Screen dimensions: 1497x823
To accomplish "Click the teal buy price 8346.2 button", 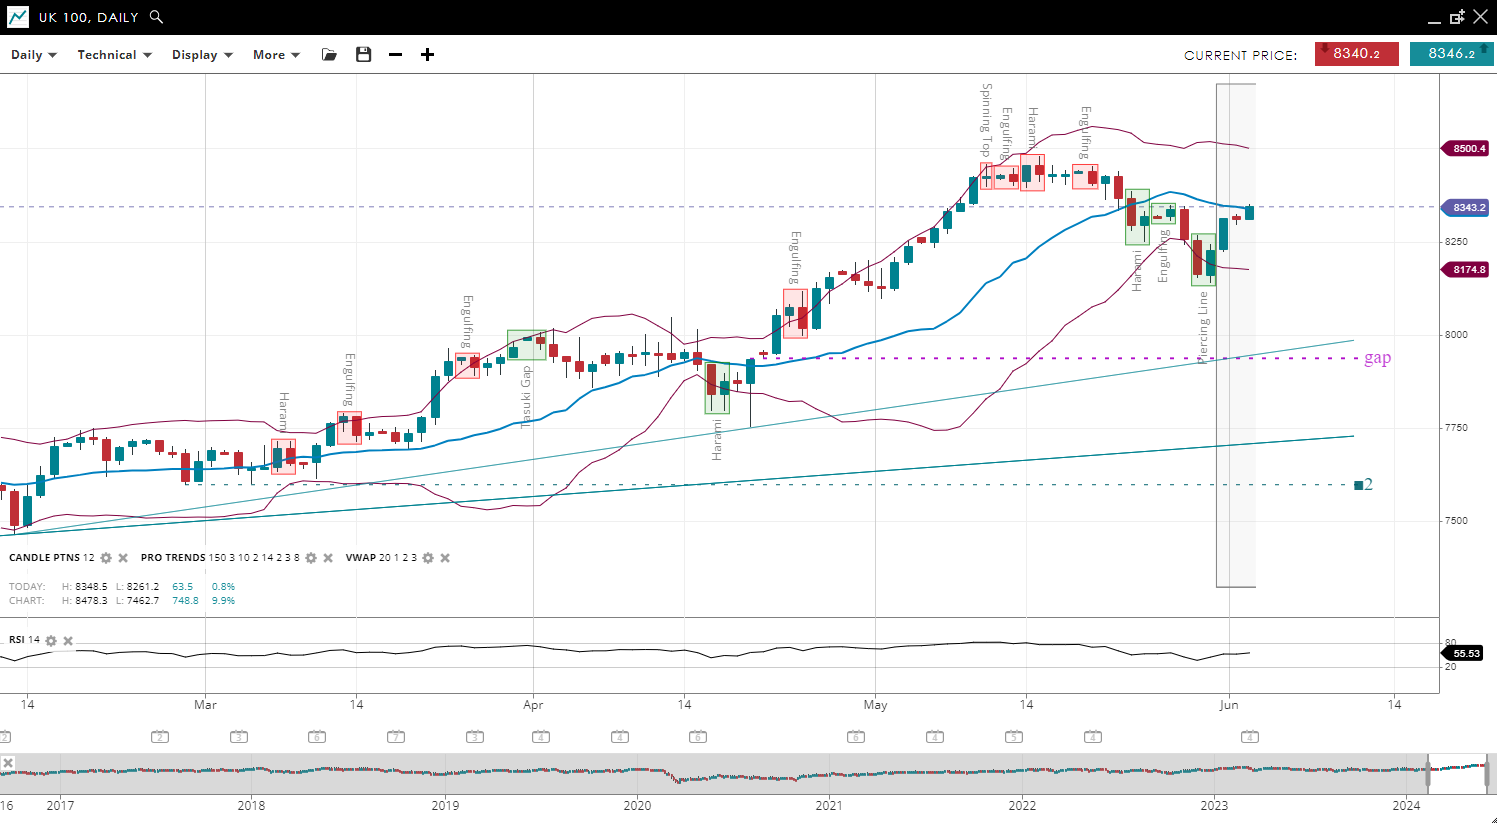I will point(1451,54).
